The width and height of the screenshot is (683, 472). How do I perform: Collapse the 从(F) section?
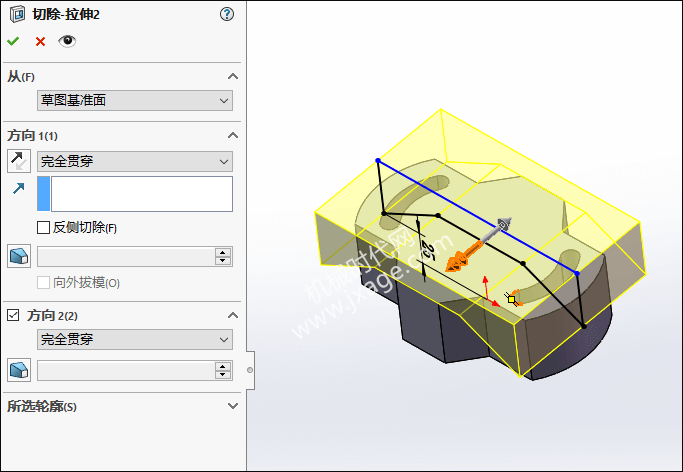click(x=233, y=77)
